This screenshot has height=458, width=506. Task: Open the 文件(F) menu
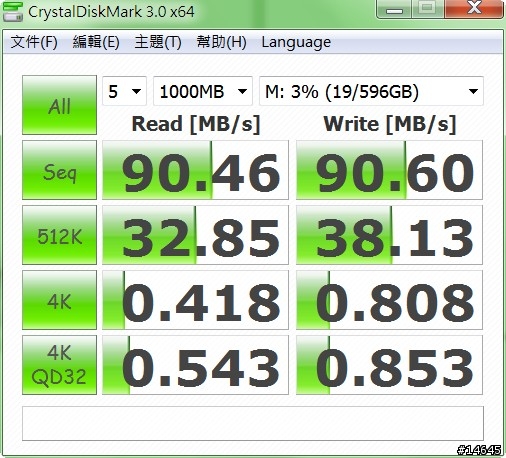34,42
